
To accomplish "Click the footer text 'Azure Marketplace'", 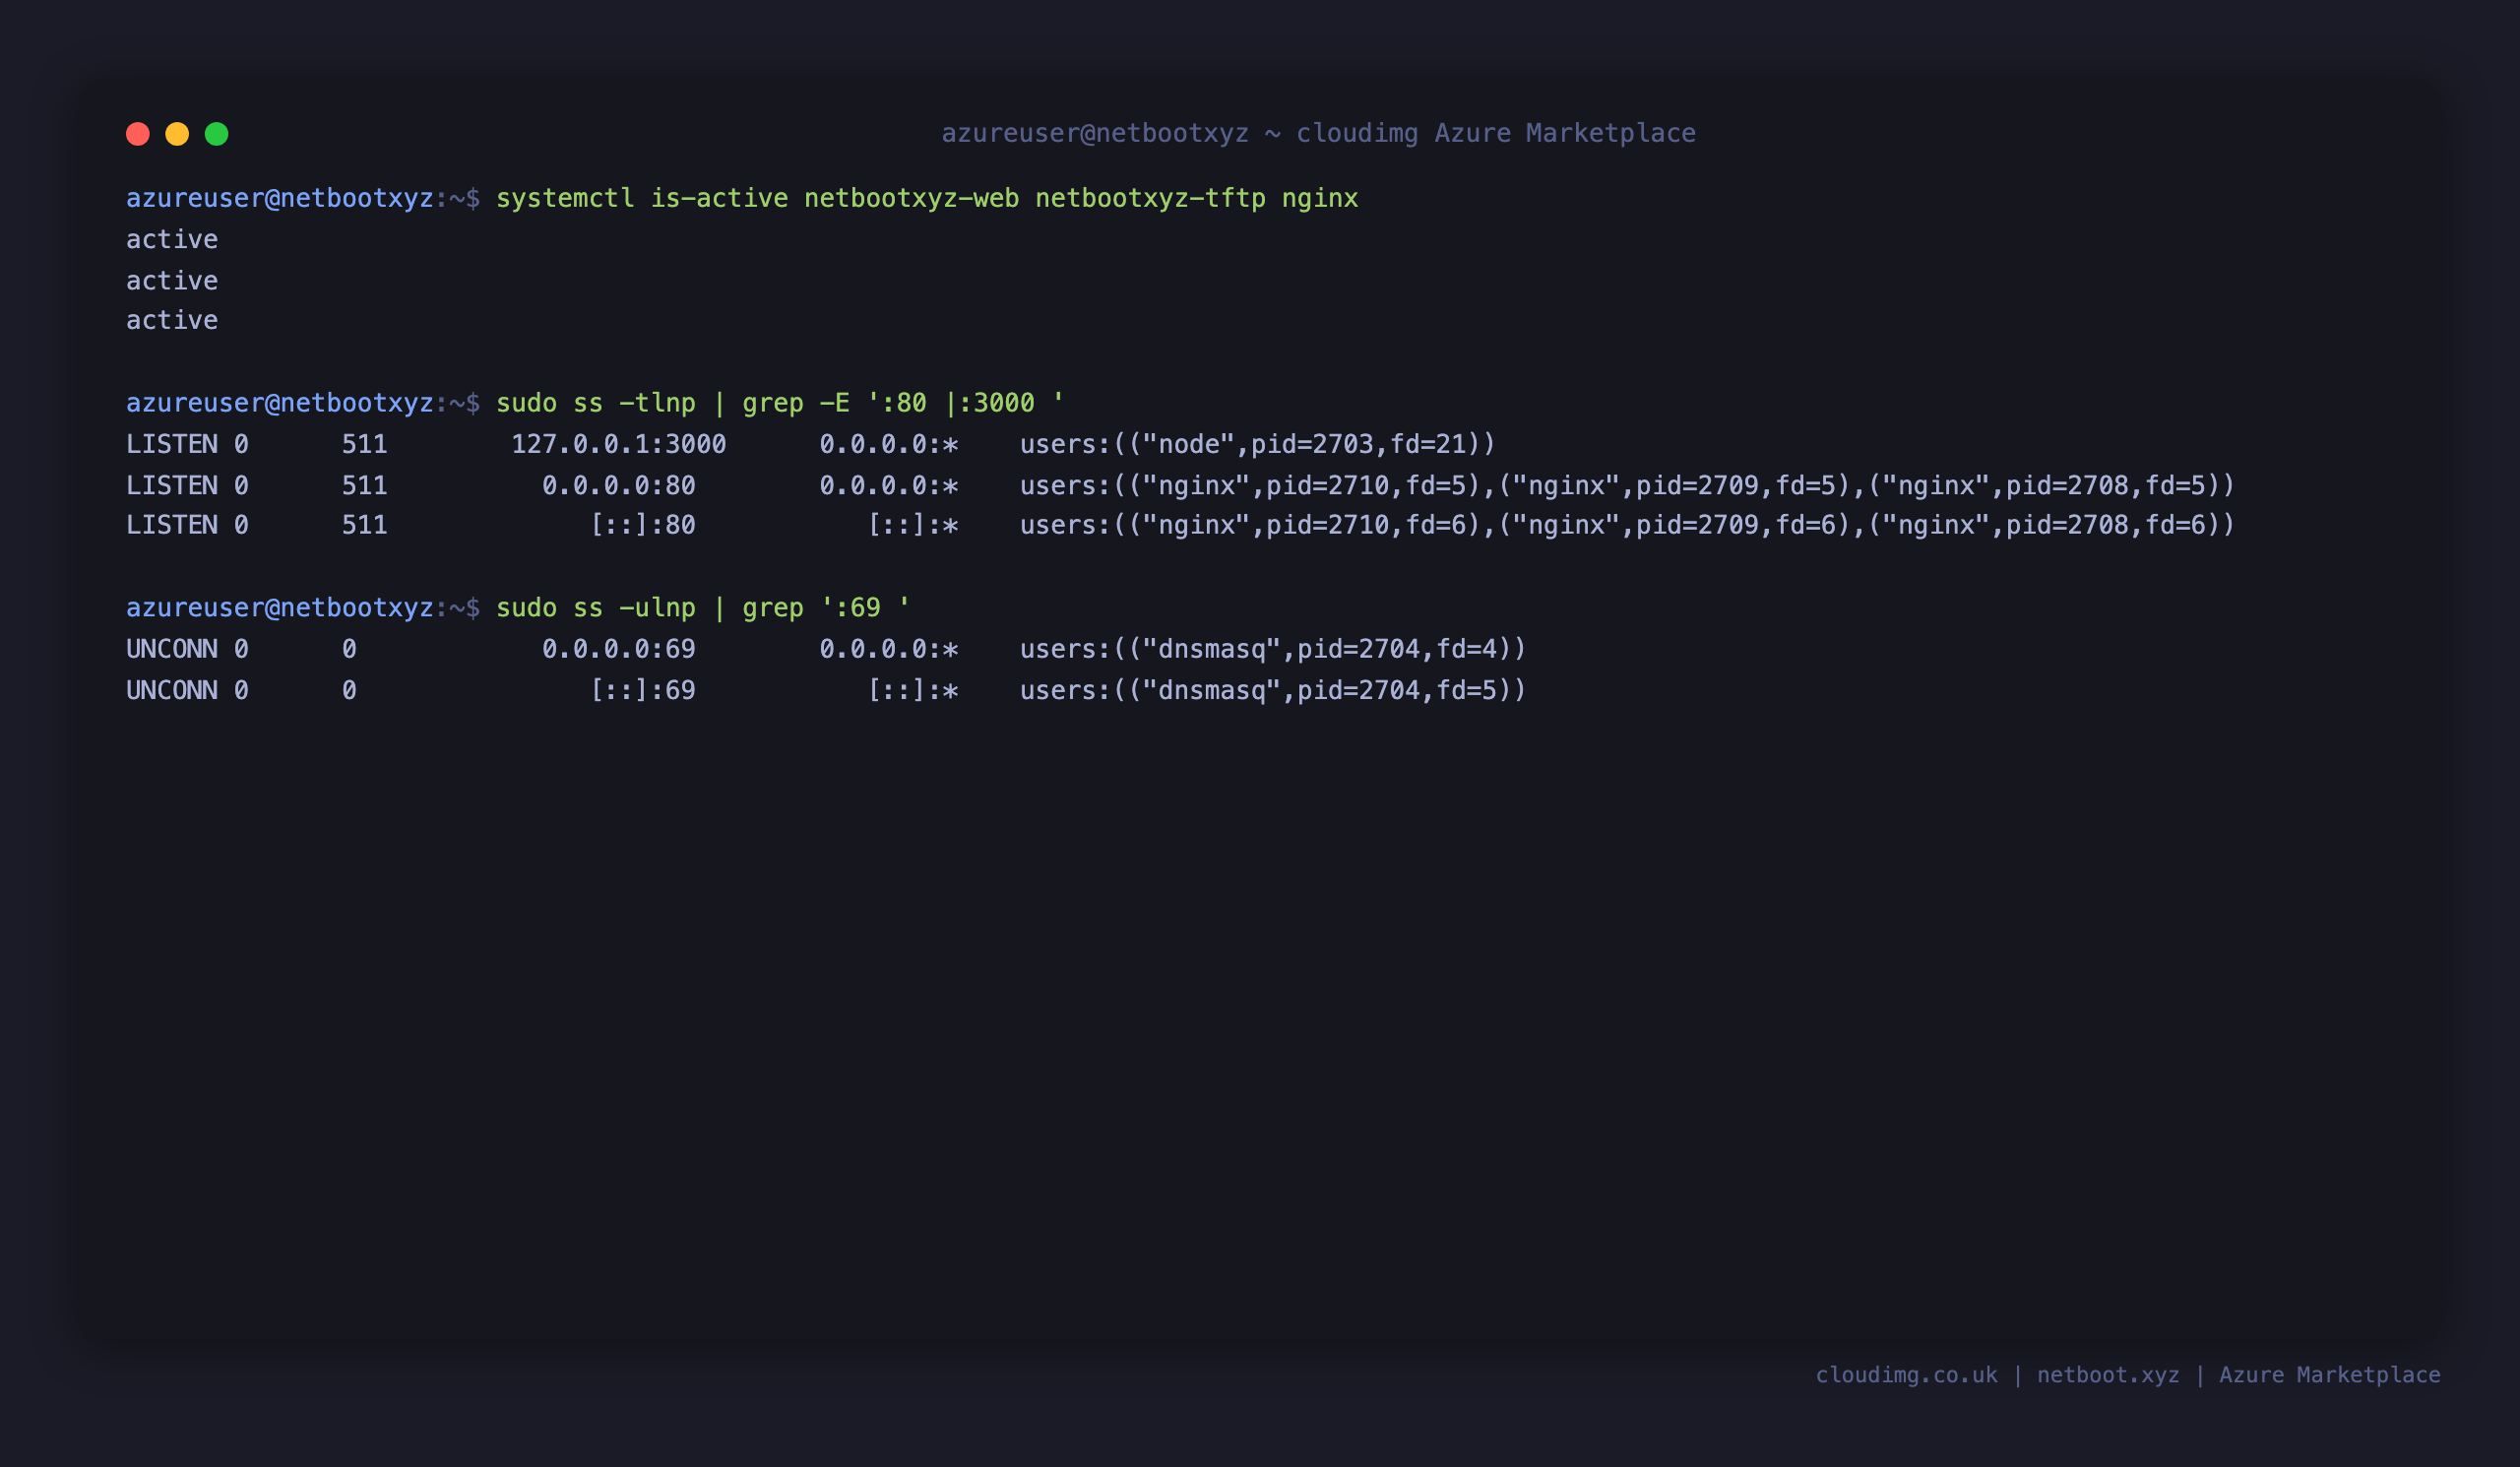I will pos(2330,1375).
